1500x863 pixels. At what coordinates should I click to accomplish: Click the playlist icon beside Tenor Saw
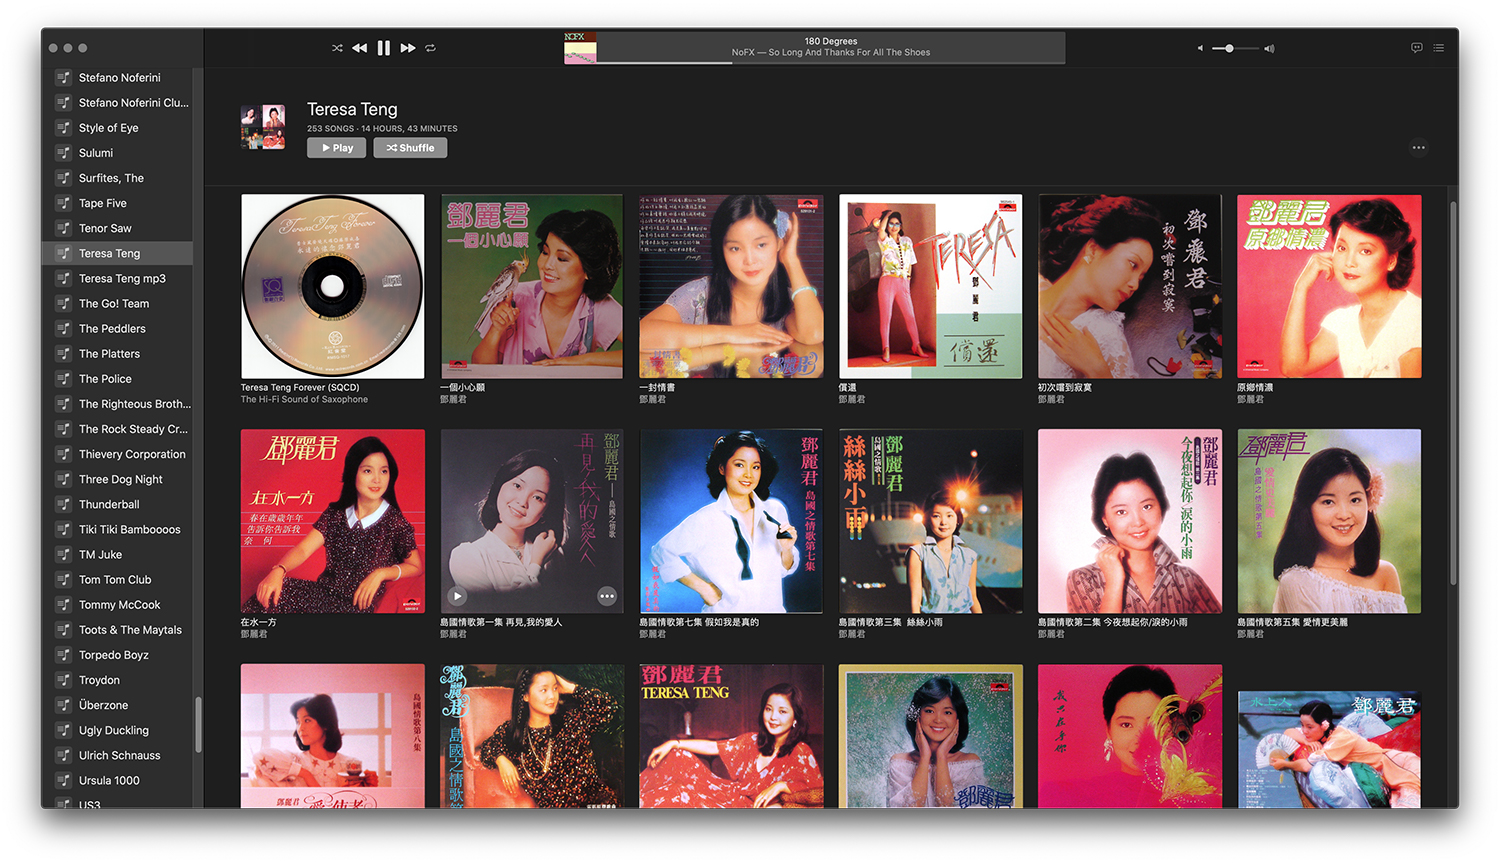(64, 228)
